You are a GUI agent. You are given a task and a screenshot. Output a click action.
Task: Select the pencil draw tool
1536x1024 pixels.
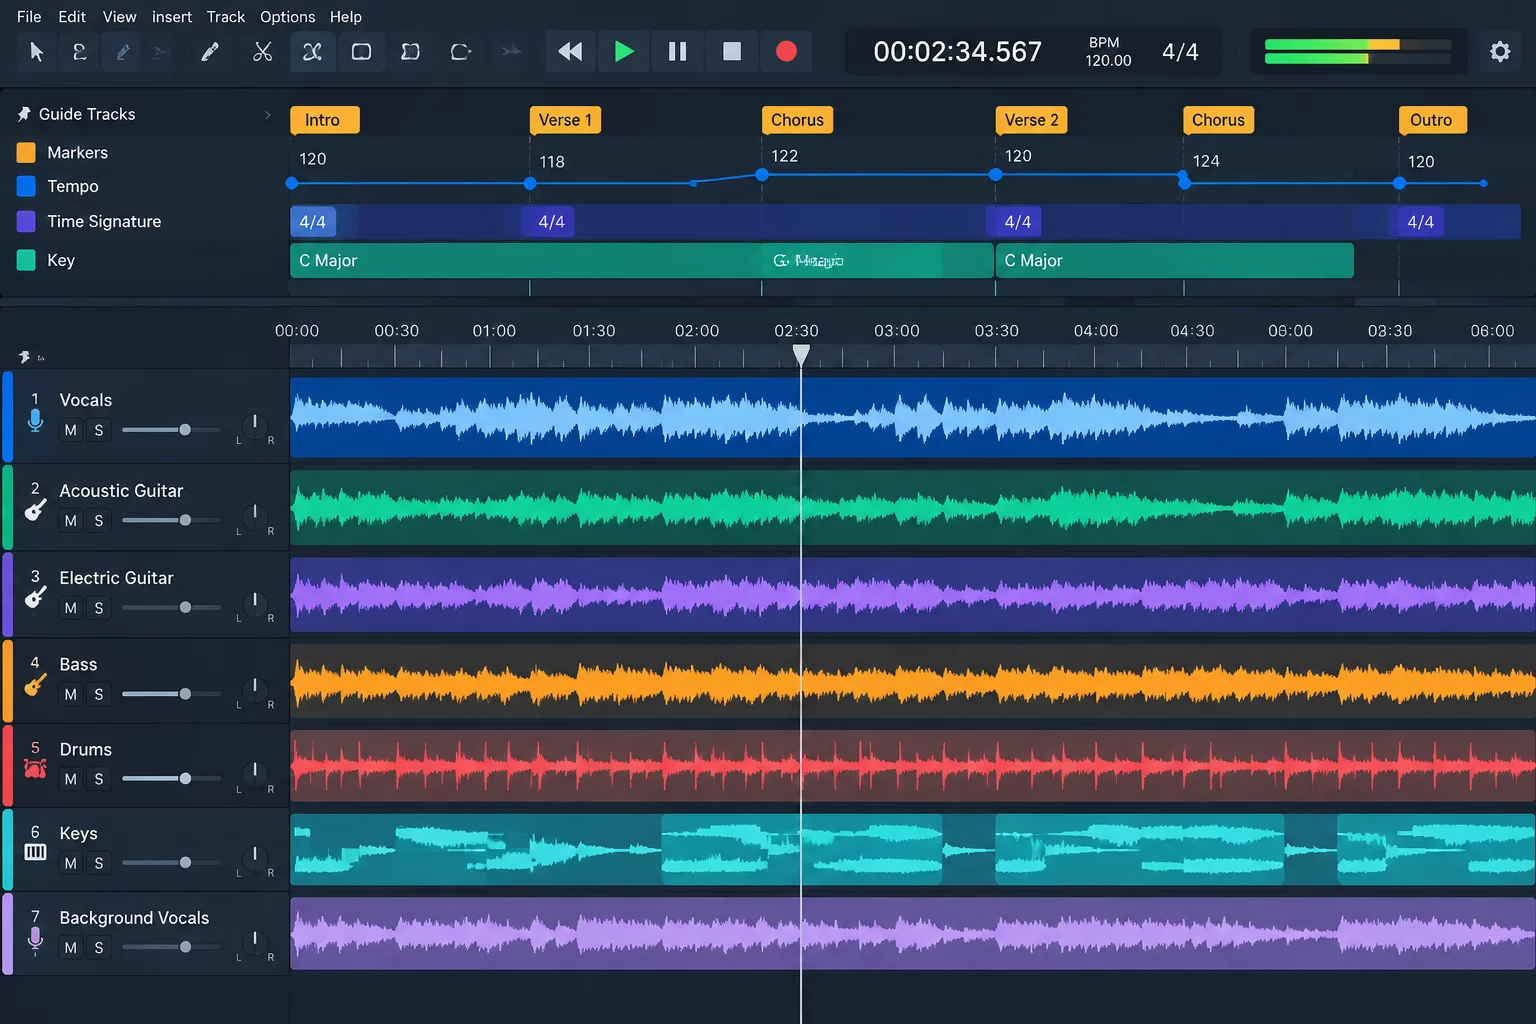click(x=210, y=51)
